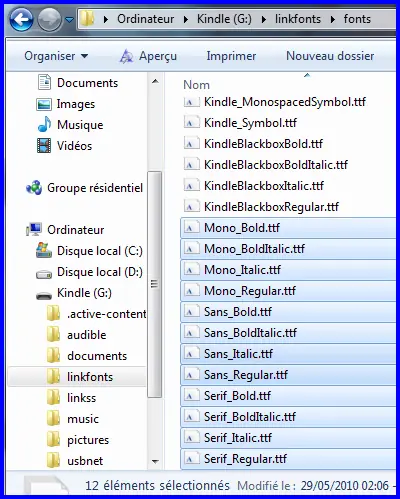Select the Kindle_Symbol.ttf font file icon
Image resolution: width=400 pixels, height=499 pixels.
click(191, 123)
